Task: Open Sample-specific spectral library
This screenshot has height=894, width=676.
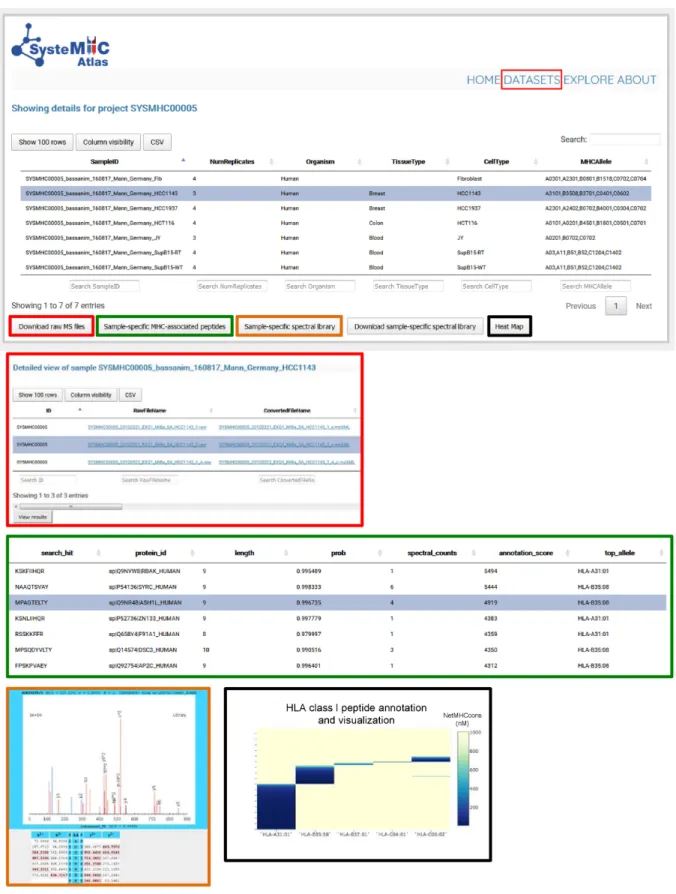Action: click(x=290, y=327)
